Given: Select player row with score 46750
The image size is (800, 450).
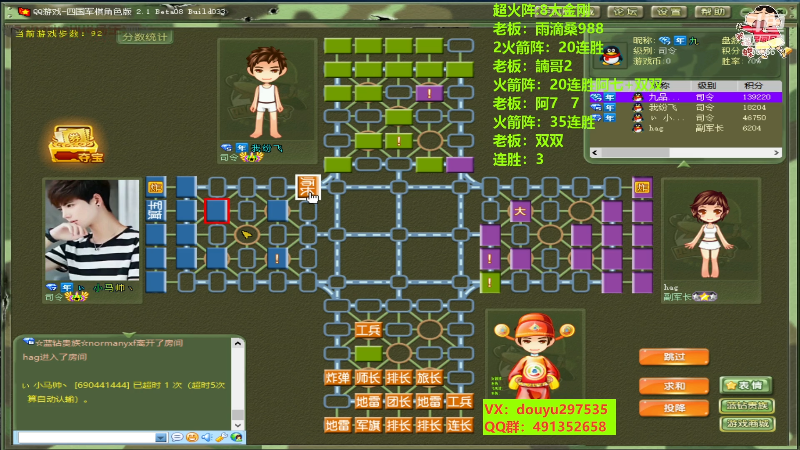Looking at the screenshot, I should [686, 118].
